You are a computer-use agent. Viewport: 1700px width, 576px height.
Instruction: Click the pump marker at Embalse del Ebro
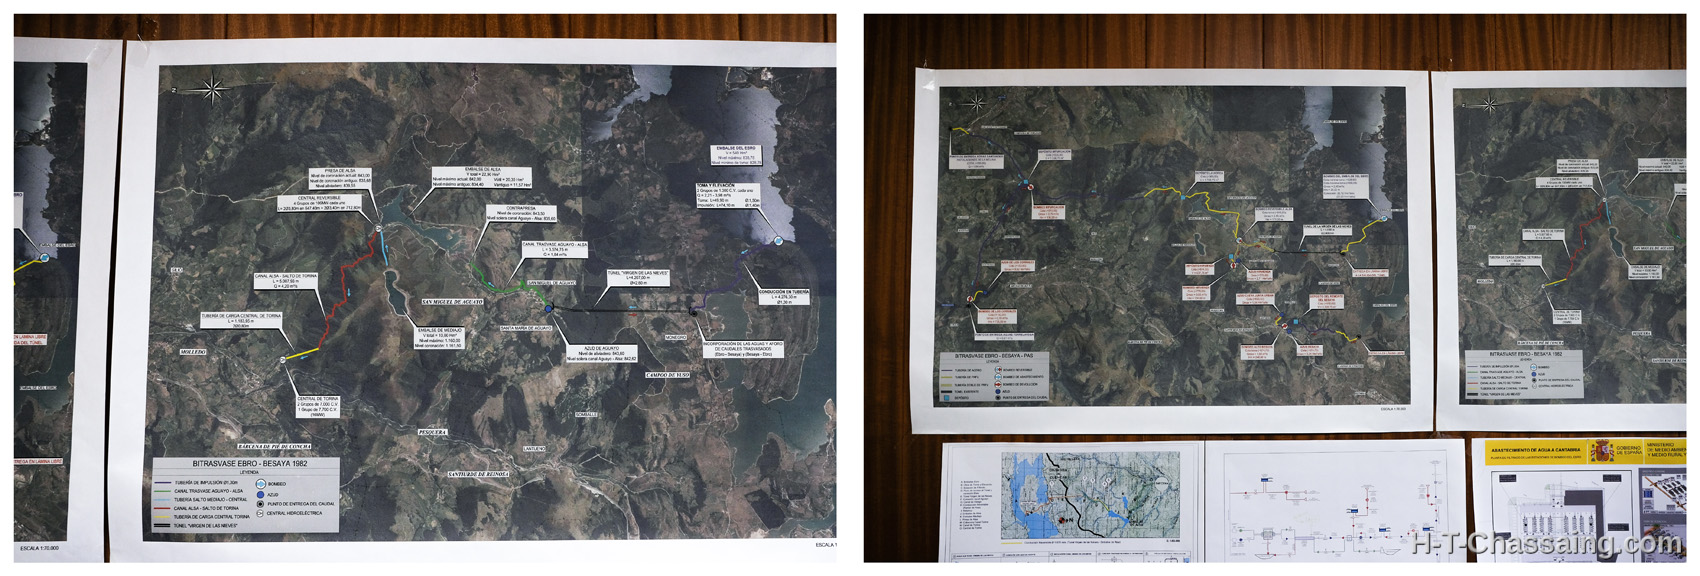pos(776,240)
